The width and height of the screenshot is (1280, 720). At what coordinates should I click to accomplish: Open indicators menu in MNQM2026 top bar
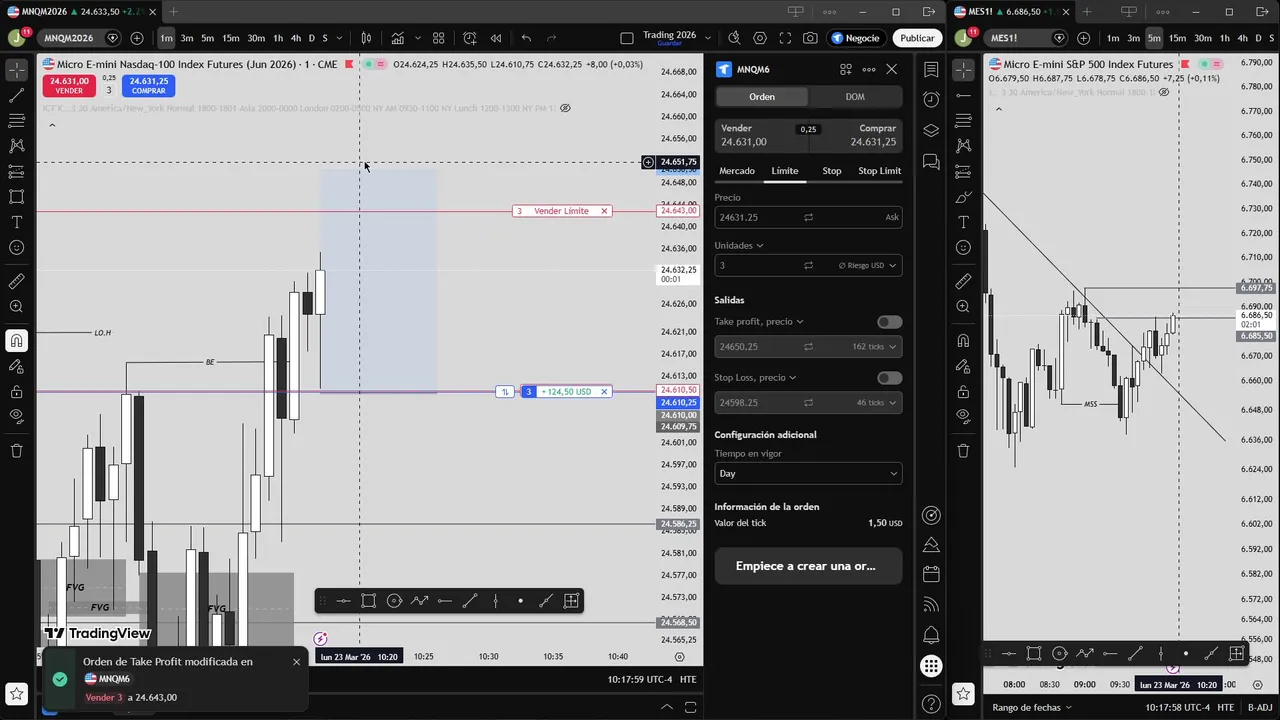pyautogui.click(x=398, y=38)
